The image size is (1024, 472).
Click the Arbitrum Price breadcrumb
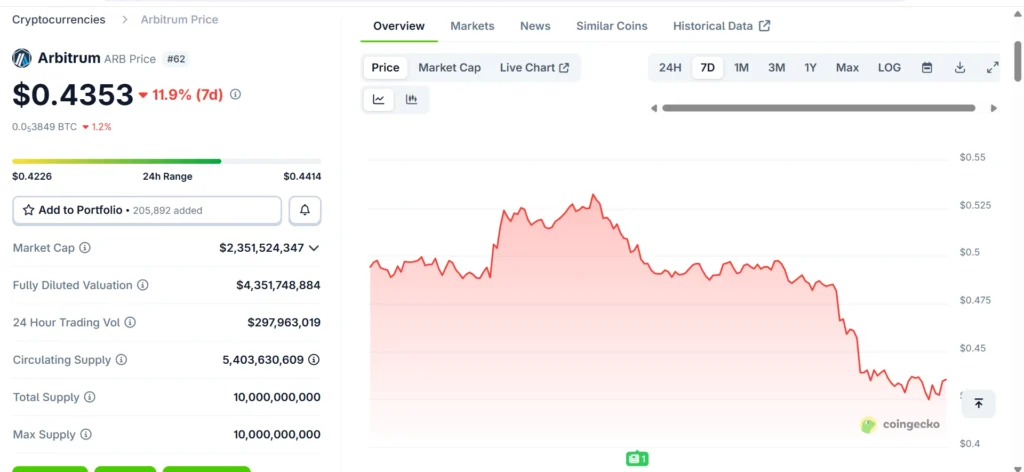[x=180, y=20]
